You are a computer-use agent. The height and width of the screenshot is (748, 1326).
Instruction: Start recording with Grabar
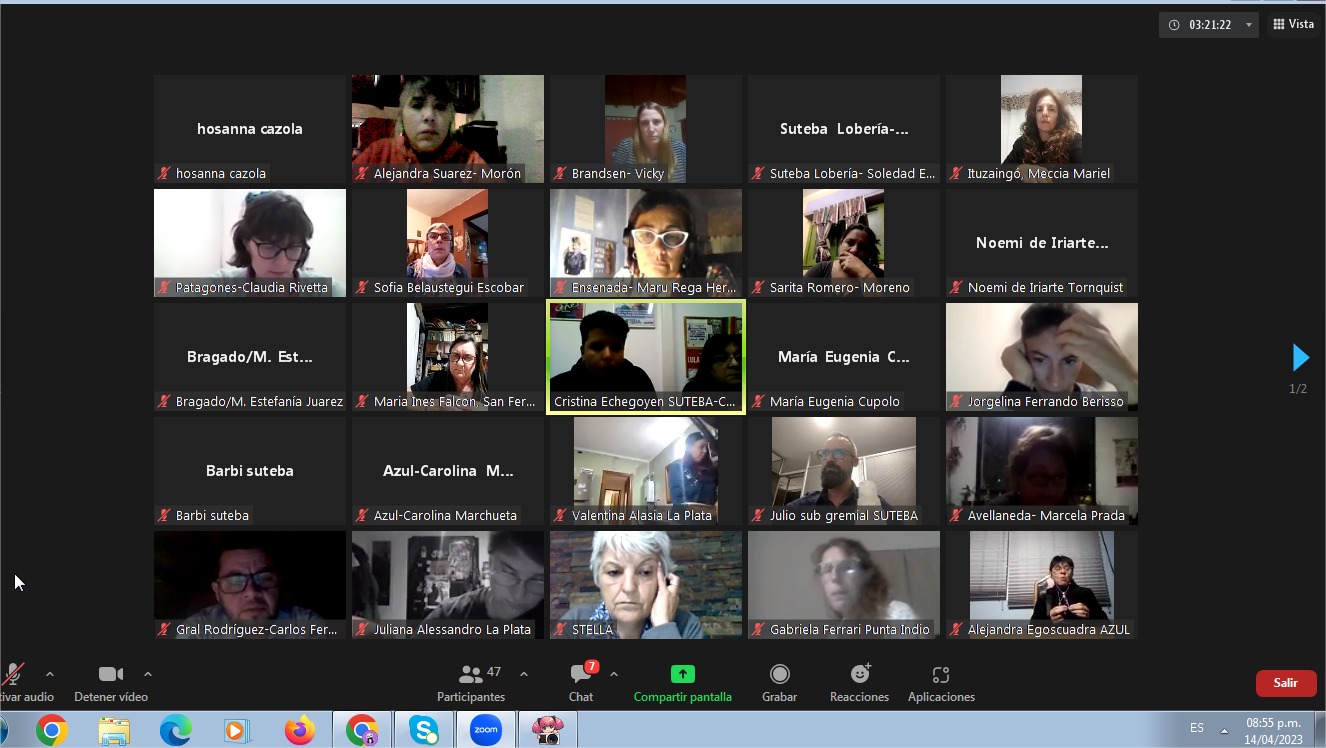(779, 683)
